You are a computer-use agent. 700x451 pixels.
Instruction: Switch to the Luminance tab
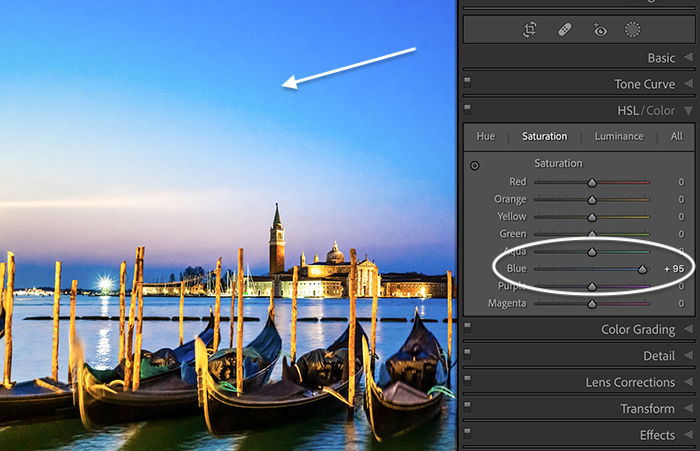click(x=619, y=136)
